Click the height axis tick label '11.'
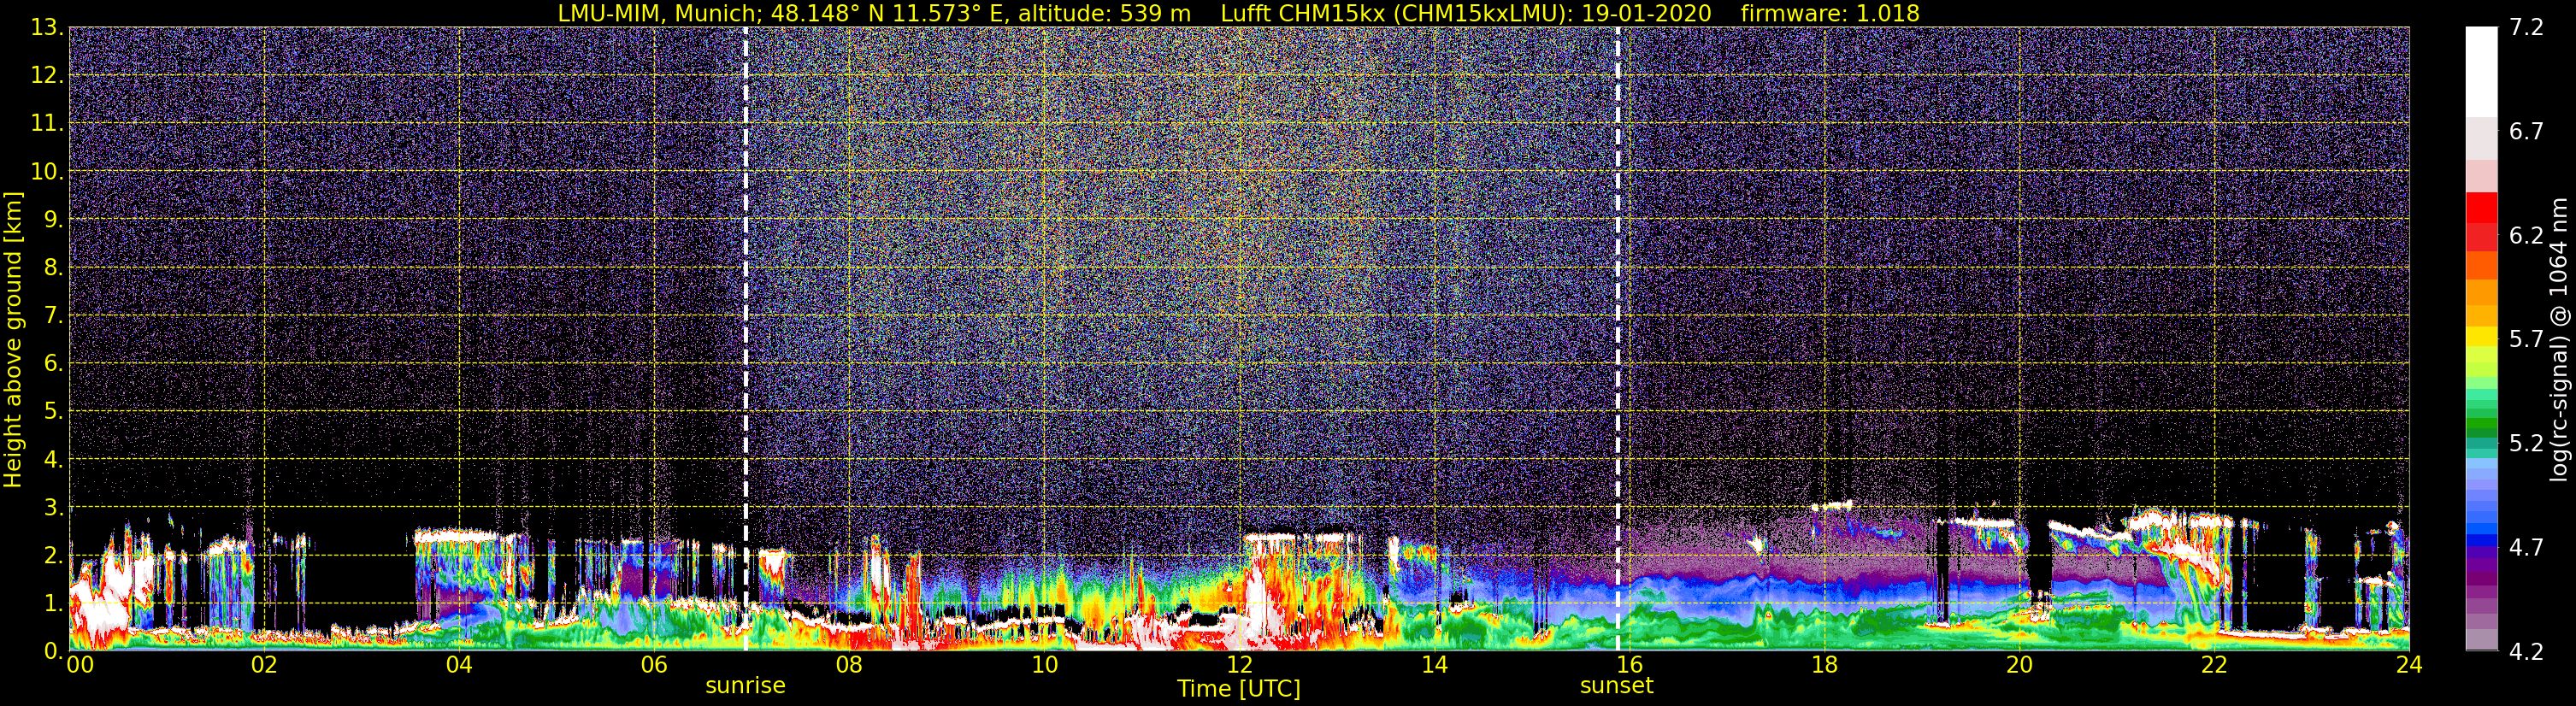Image resolution: width=2576 pixels, height=706 pixels. point(47,123)
